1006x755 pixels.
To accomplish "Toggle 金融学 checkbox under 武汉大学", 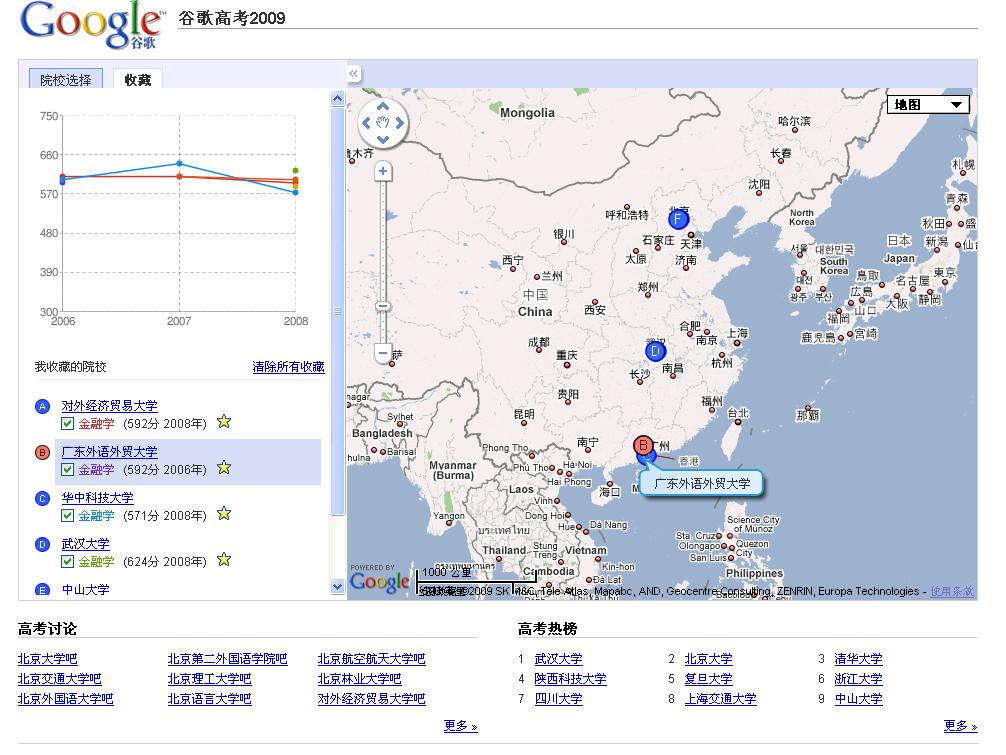I will point(68,561).
